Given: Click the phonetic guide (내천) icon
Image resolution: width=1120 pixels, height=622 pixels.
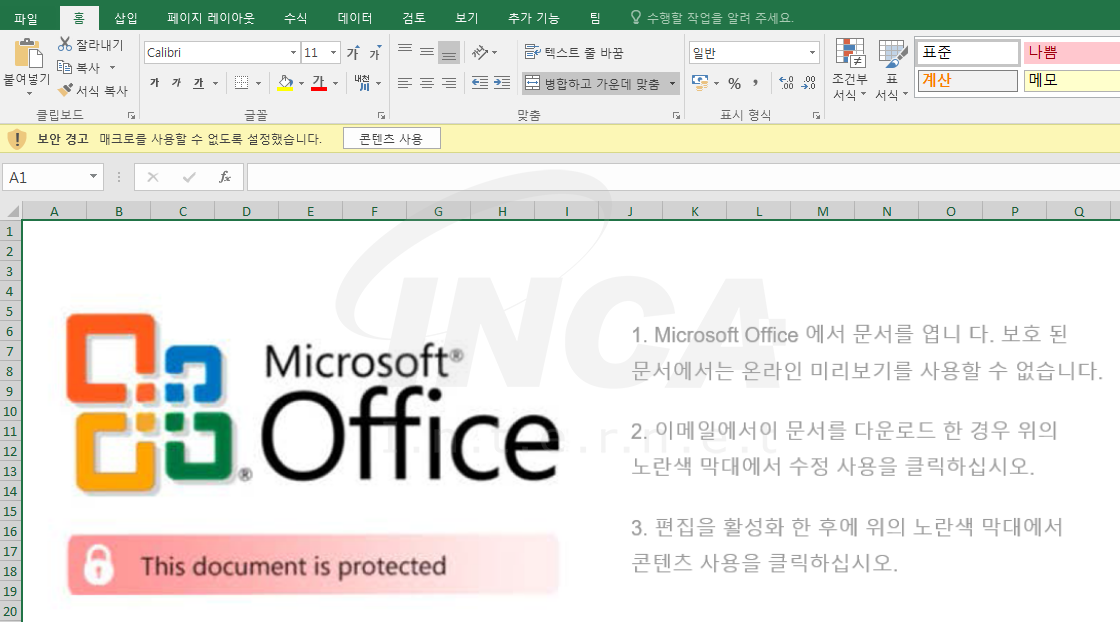Looking at the screenshot, I should click(362, 83).
